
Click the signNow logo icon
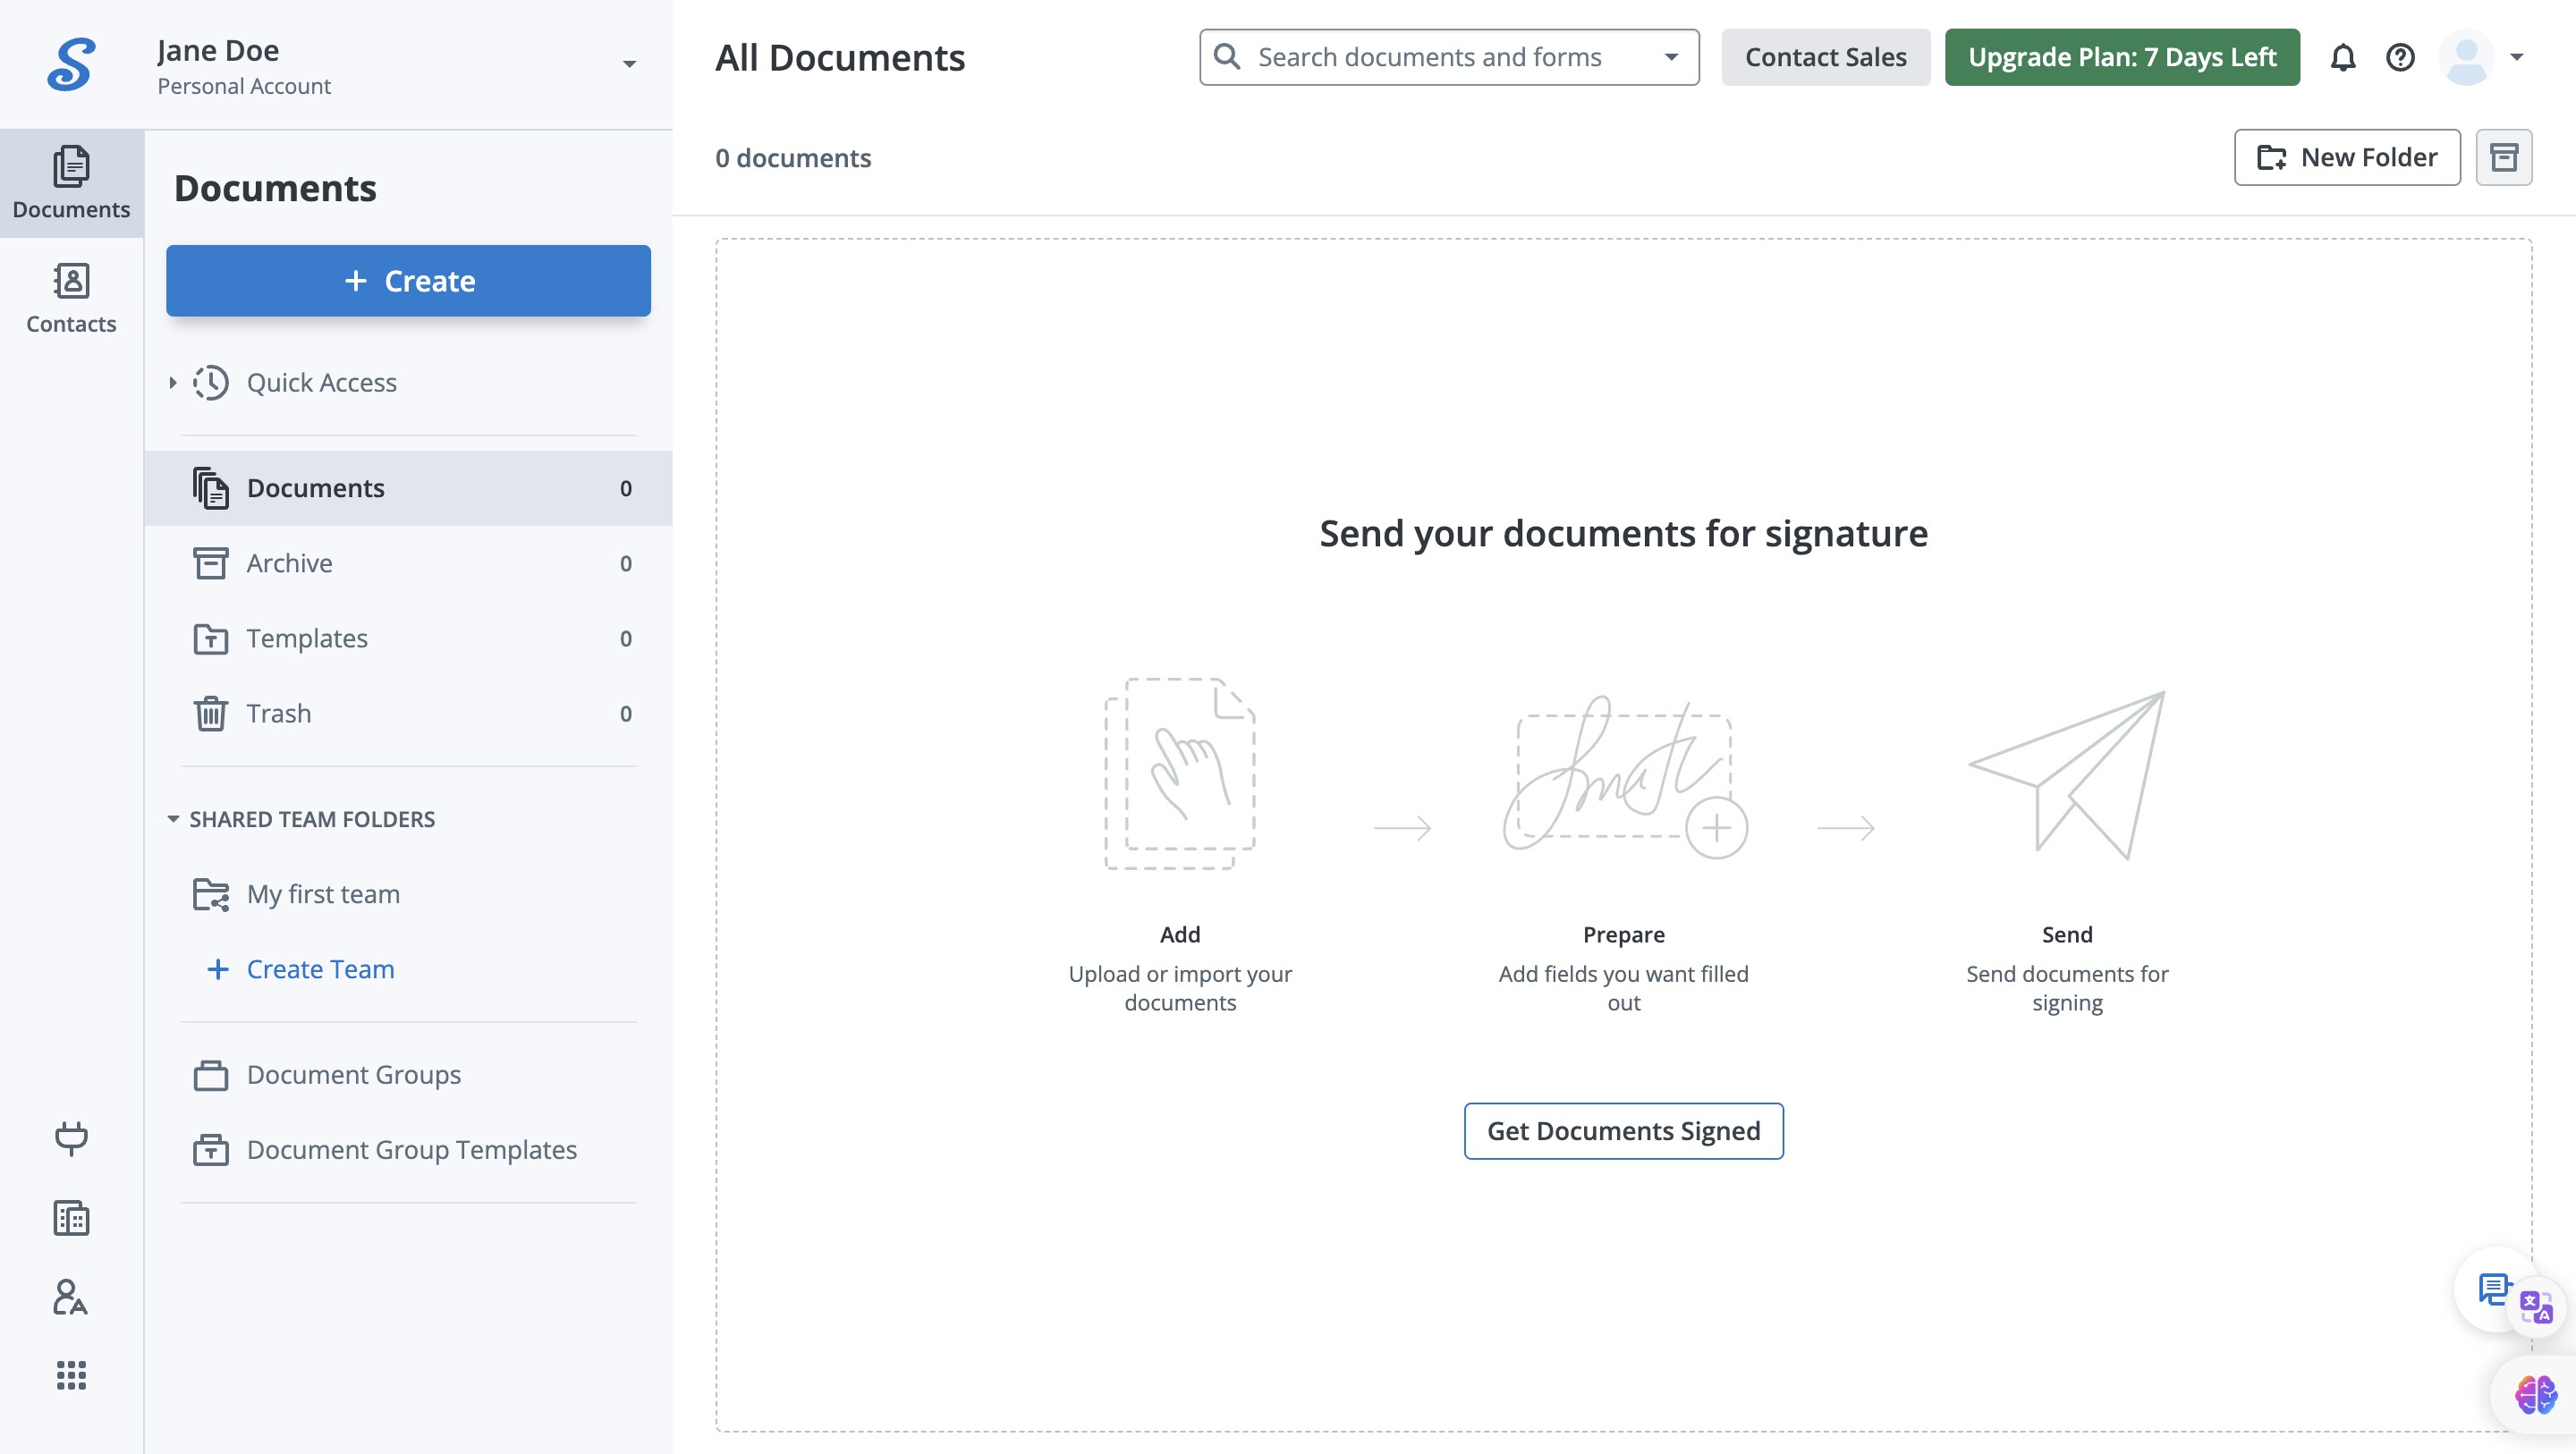[71, 64]
